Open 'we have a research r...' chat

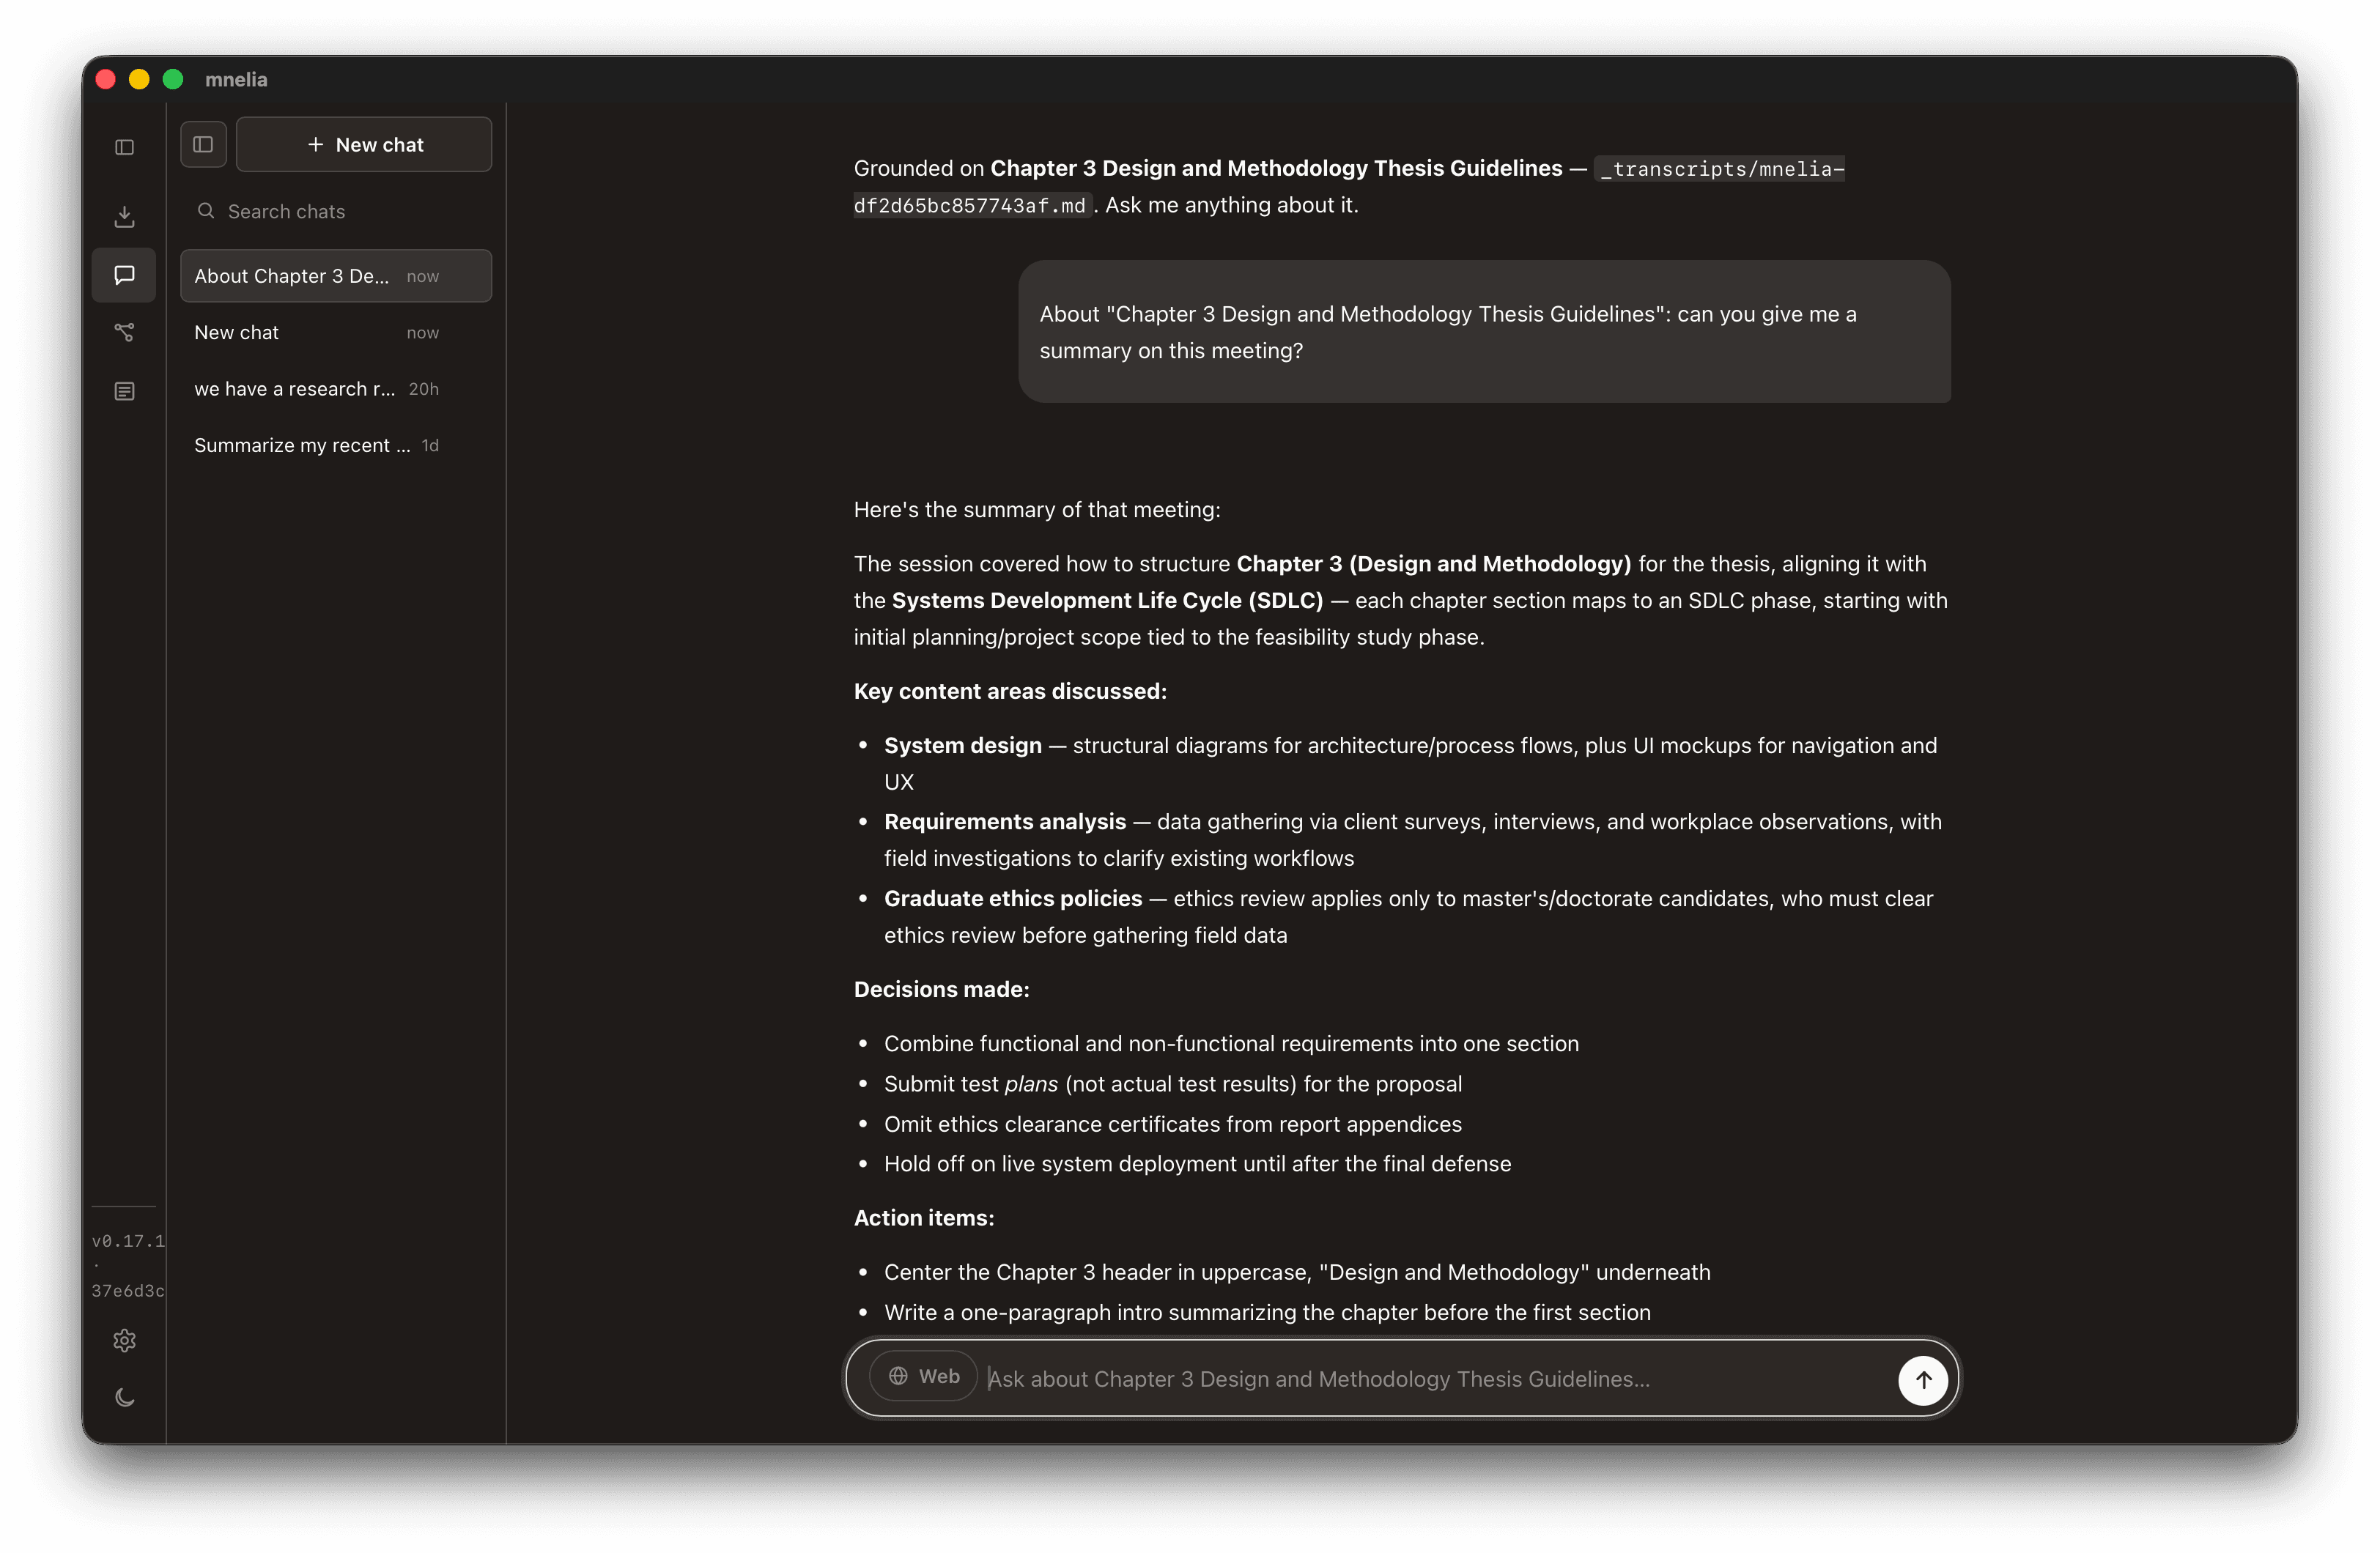pos(336,389)
